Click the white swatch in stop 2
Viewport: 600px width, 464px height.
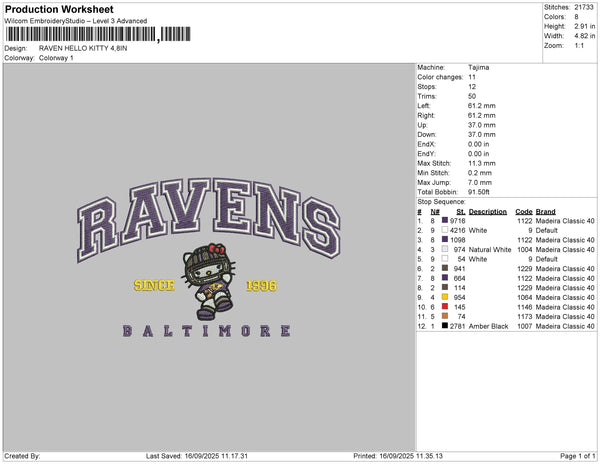(445, 230)
